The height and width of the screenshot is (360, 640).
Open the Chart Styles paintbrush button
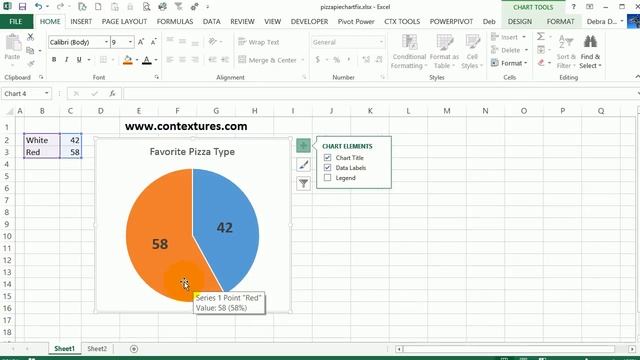tap(303, 164)
